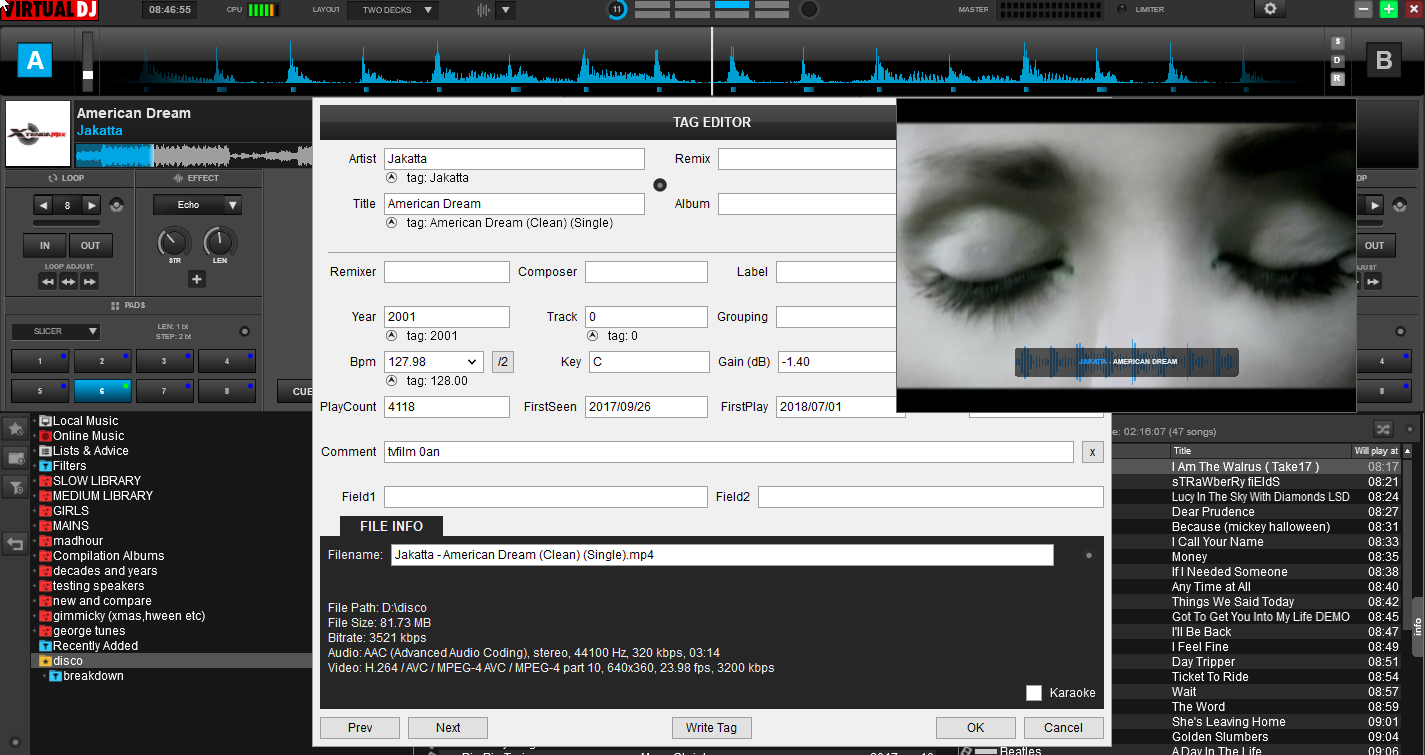Restore title from tag American Dream (Clean) arrow
Screen dimensions: 1425x755
pos(392,223)
